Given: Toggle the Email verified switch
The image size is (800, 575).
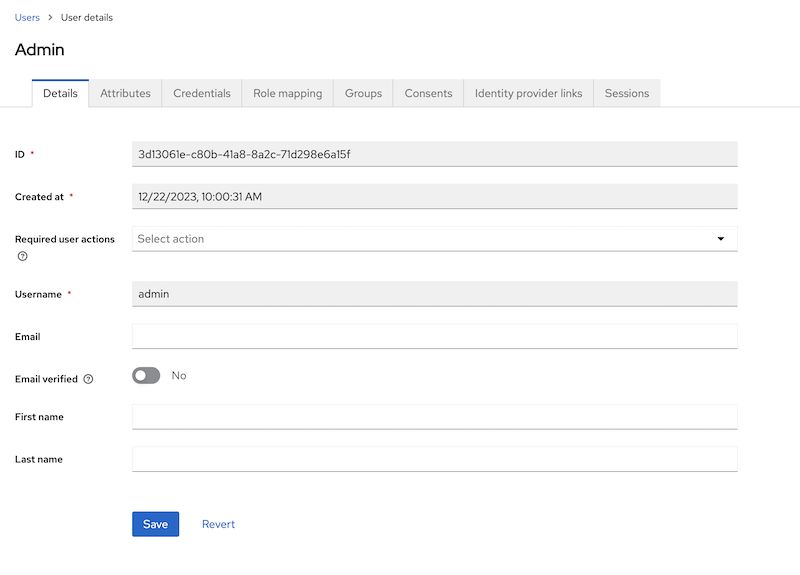Looking at the screenshot, I should click(146, 376).
